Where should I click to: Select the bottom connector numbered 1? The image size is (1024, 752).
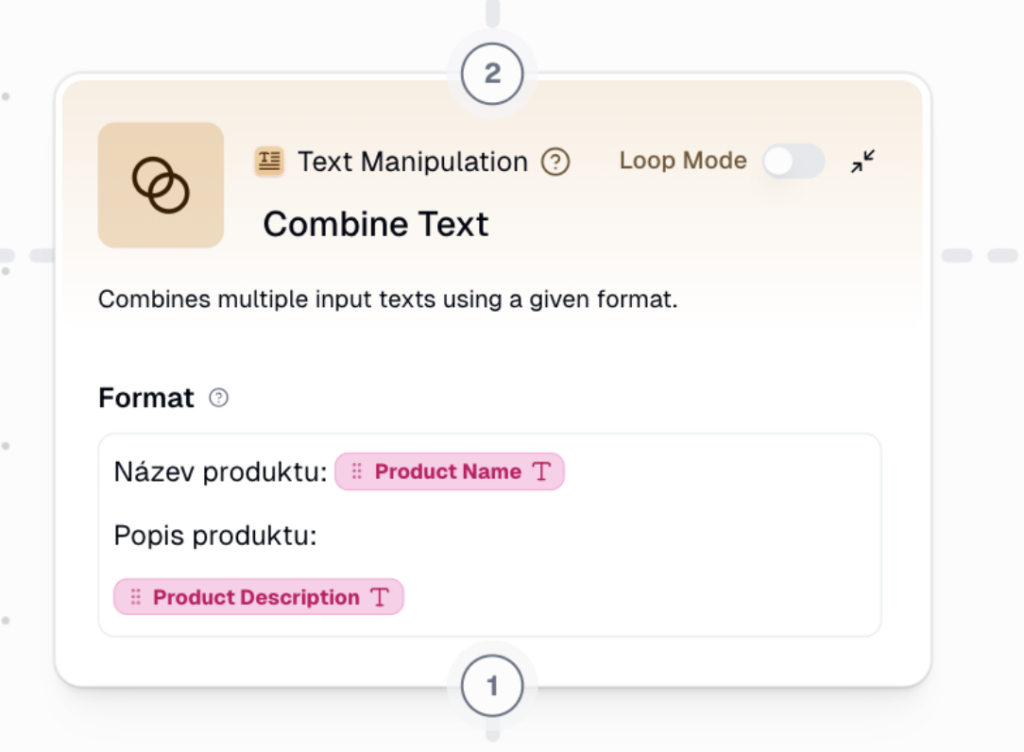tap(492, 687)
